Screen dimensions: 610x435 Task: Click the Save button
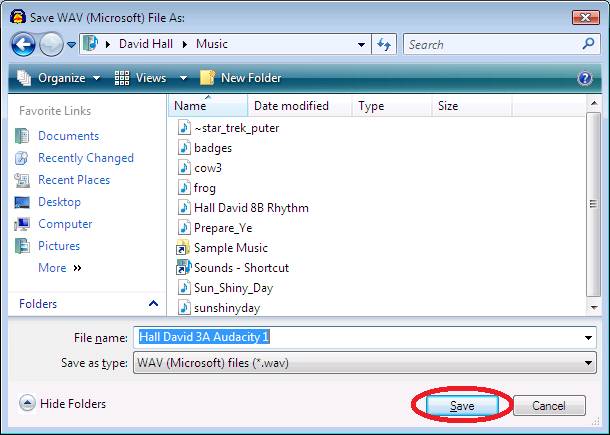462,406
